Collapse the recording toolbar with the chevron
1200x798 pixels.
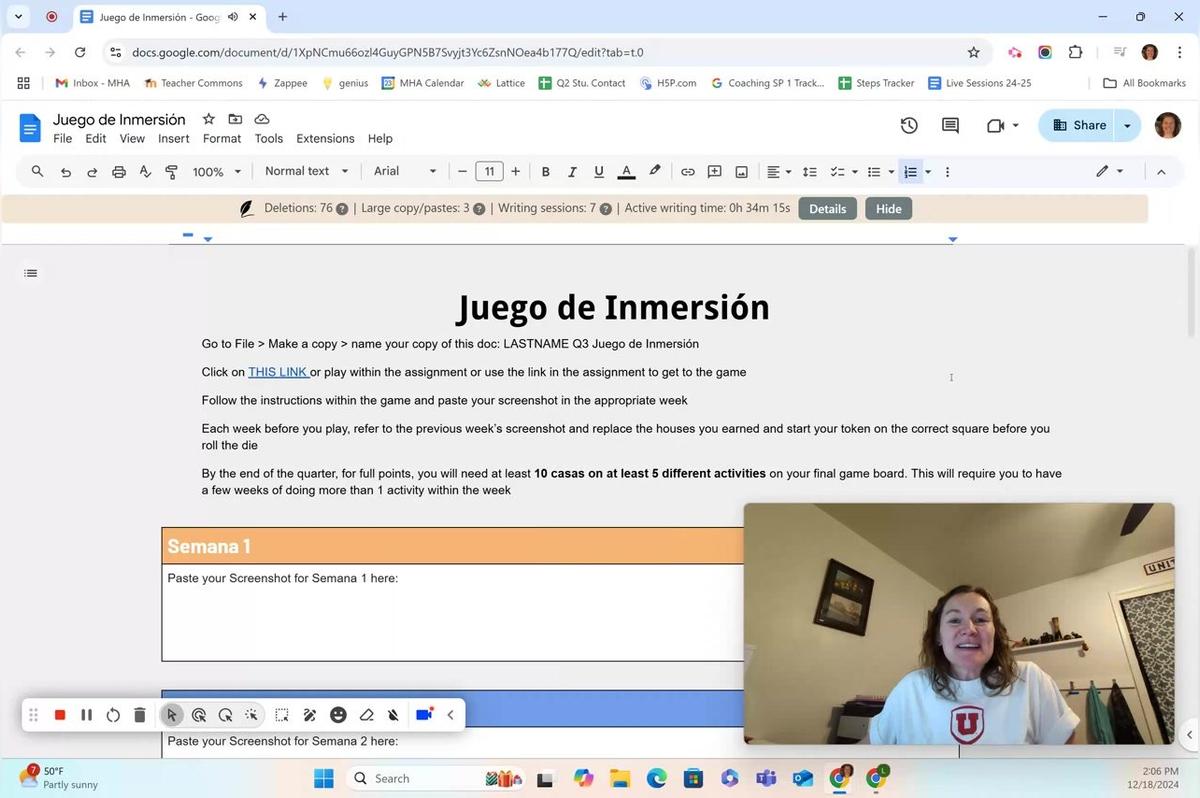449,714
